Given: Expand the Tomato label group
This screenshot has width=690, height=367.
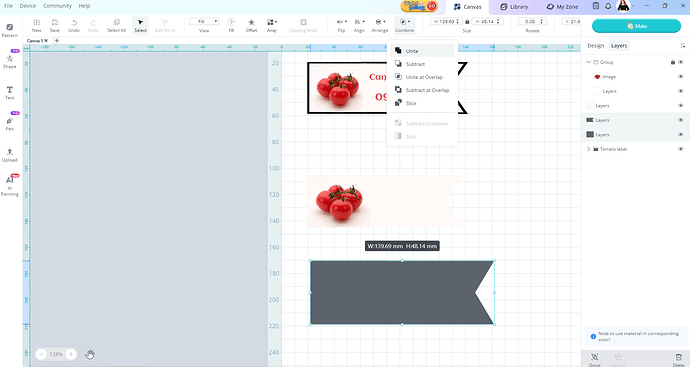Looking at the screenshot, I should (x=588, y=149).
